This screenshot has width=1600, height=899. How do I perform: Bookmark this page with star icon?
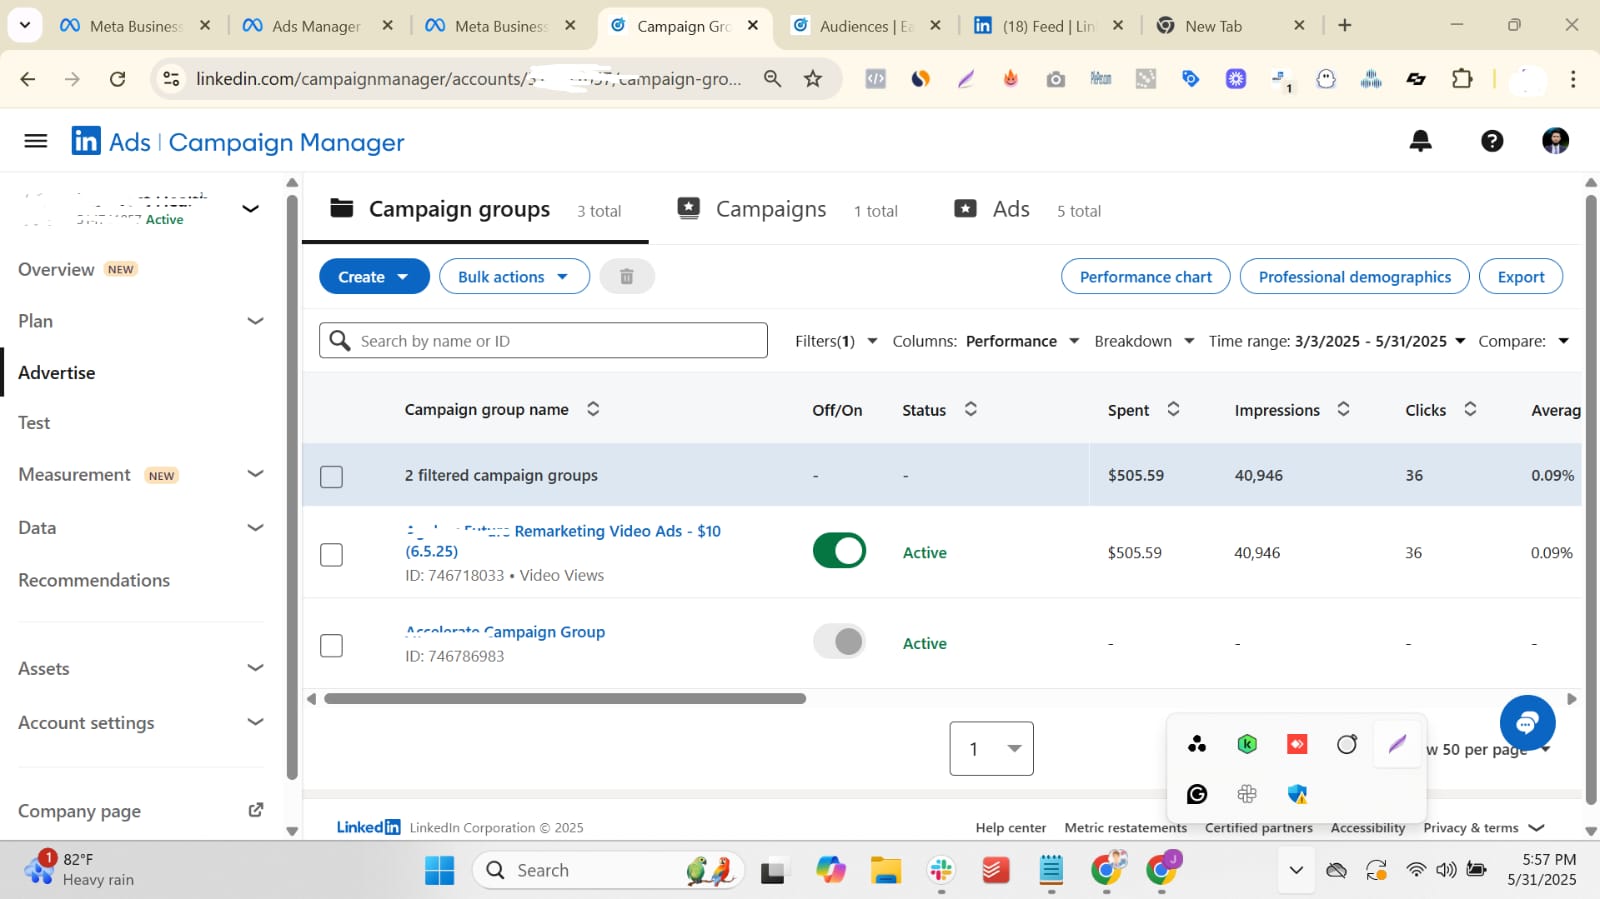click(x=813, y=78)
